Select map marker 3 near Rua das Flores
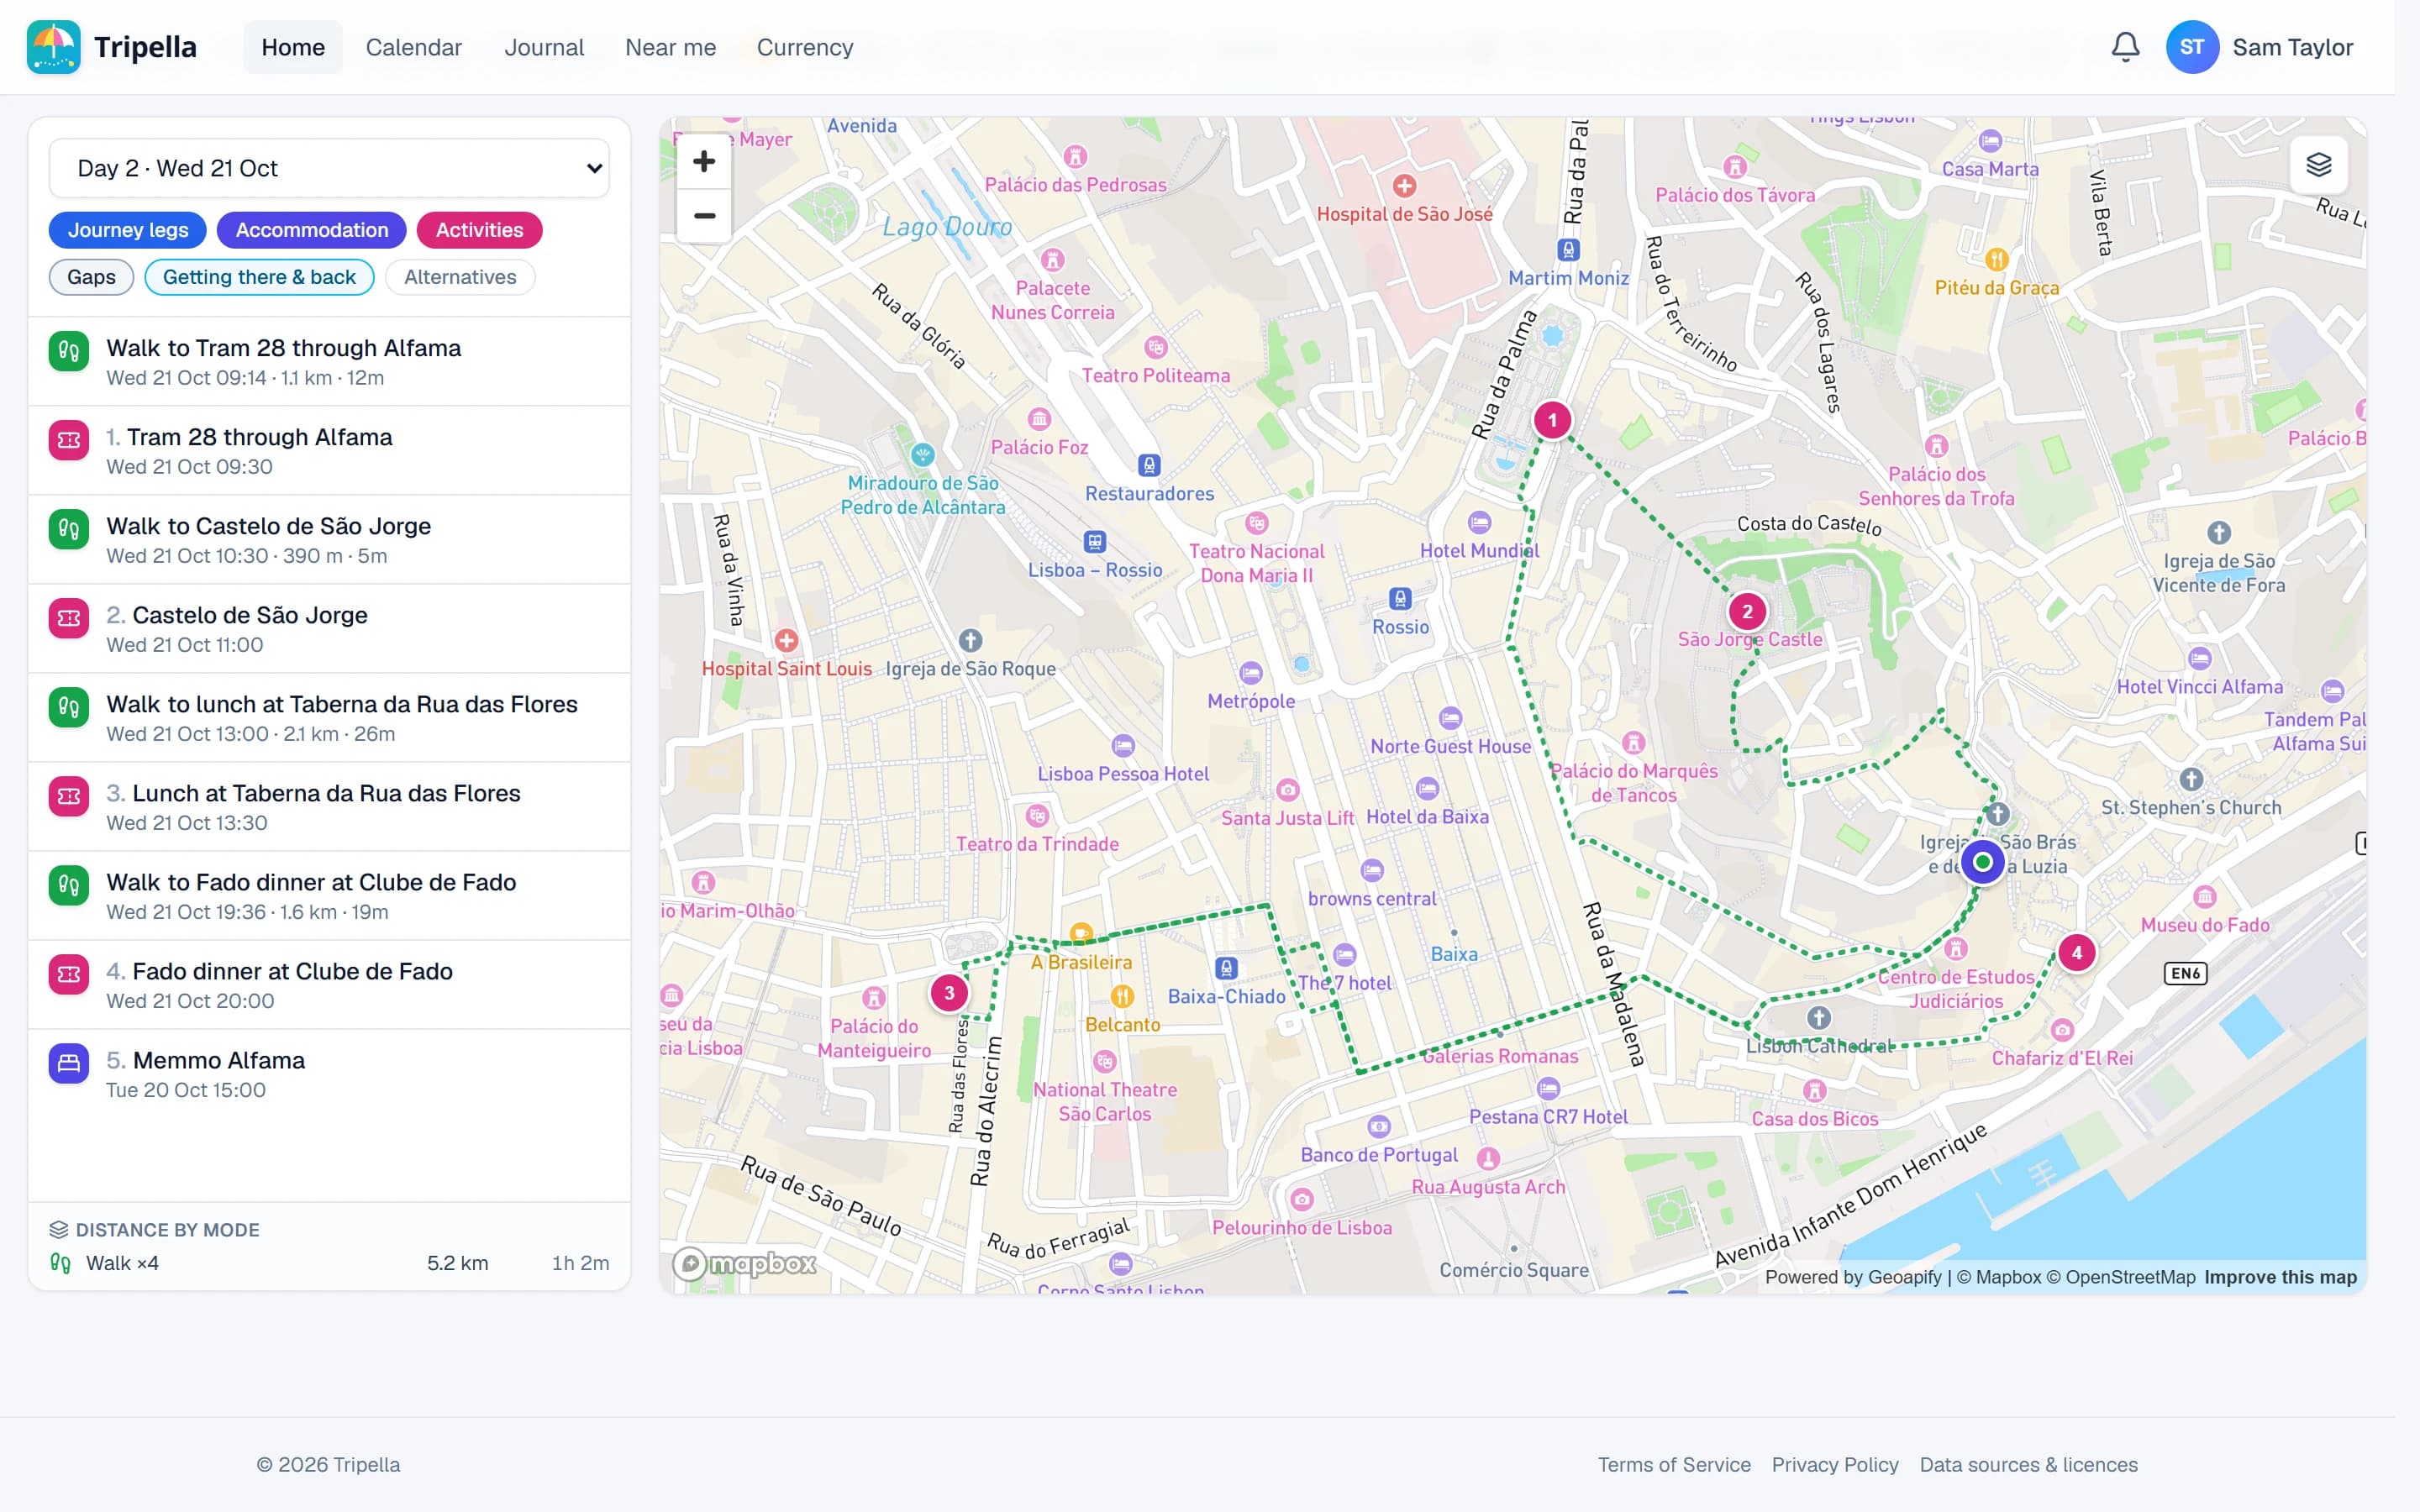2420x1512 pixels. tap(949, 993)
